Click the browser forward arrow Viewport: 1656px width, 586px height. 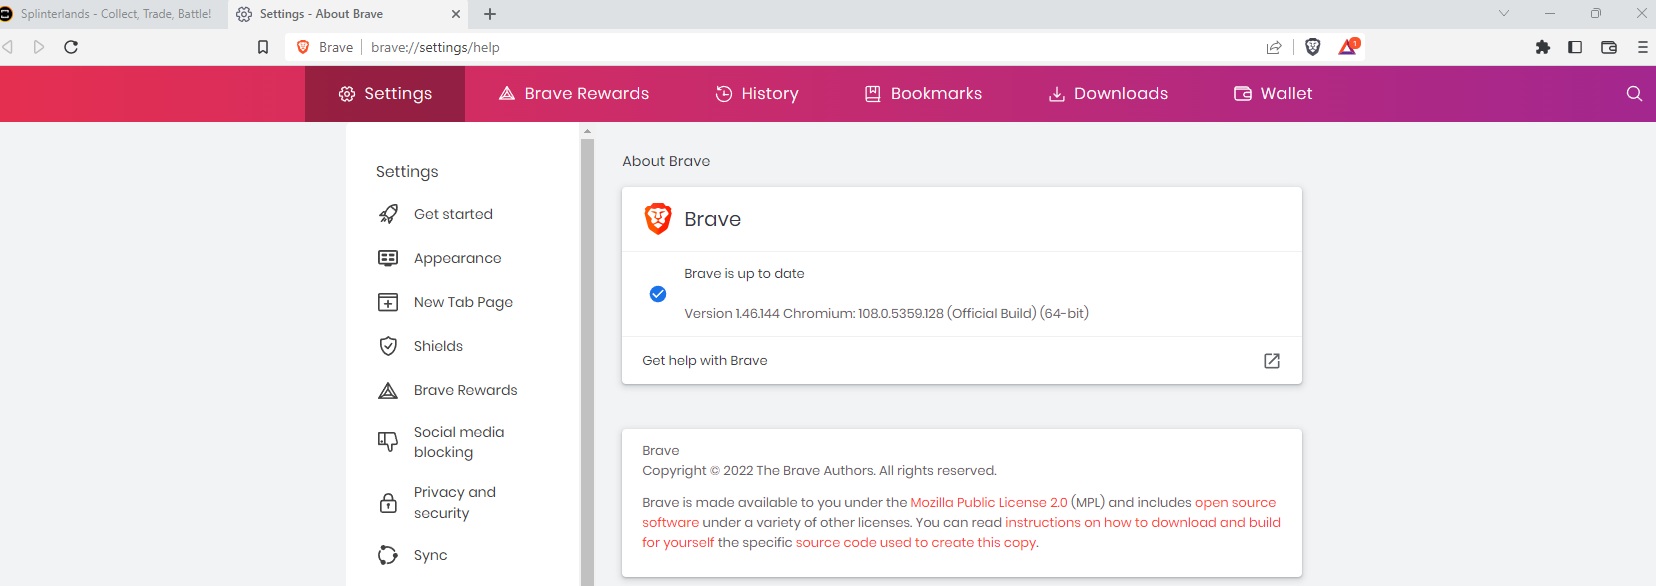pos(39,47)
